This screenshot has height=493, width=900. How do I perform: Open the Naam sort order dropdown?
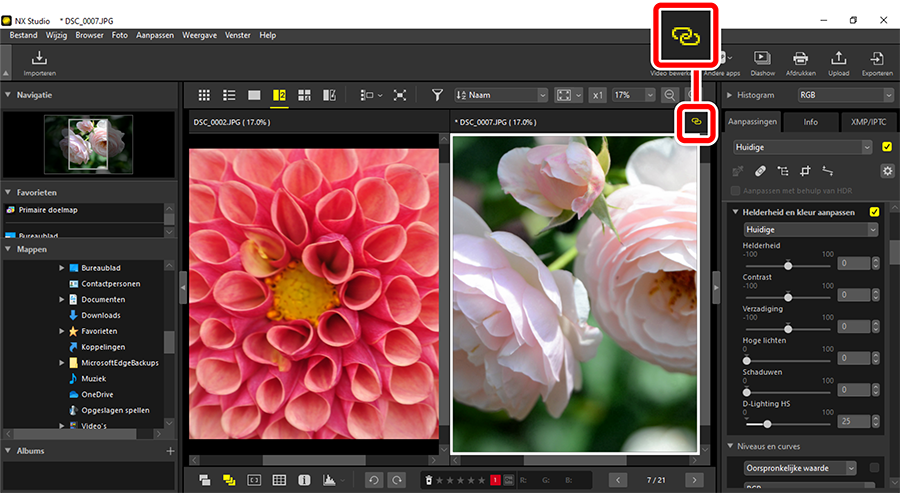coord(501,95)
